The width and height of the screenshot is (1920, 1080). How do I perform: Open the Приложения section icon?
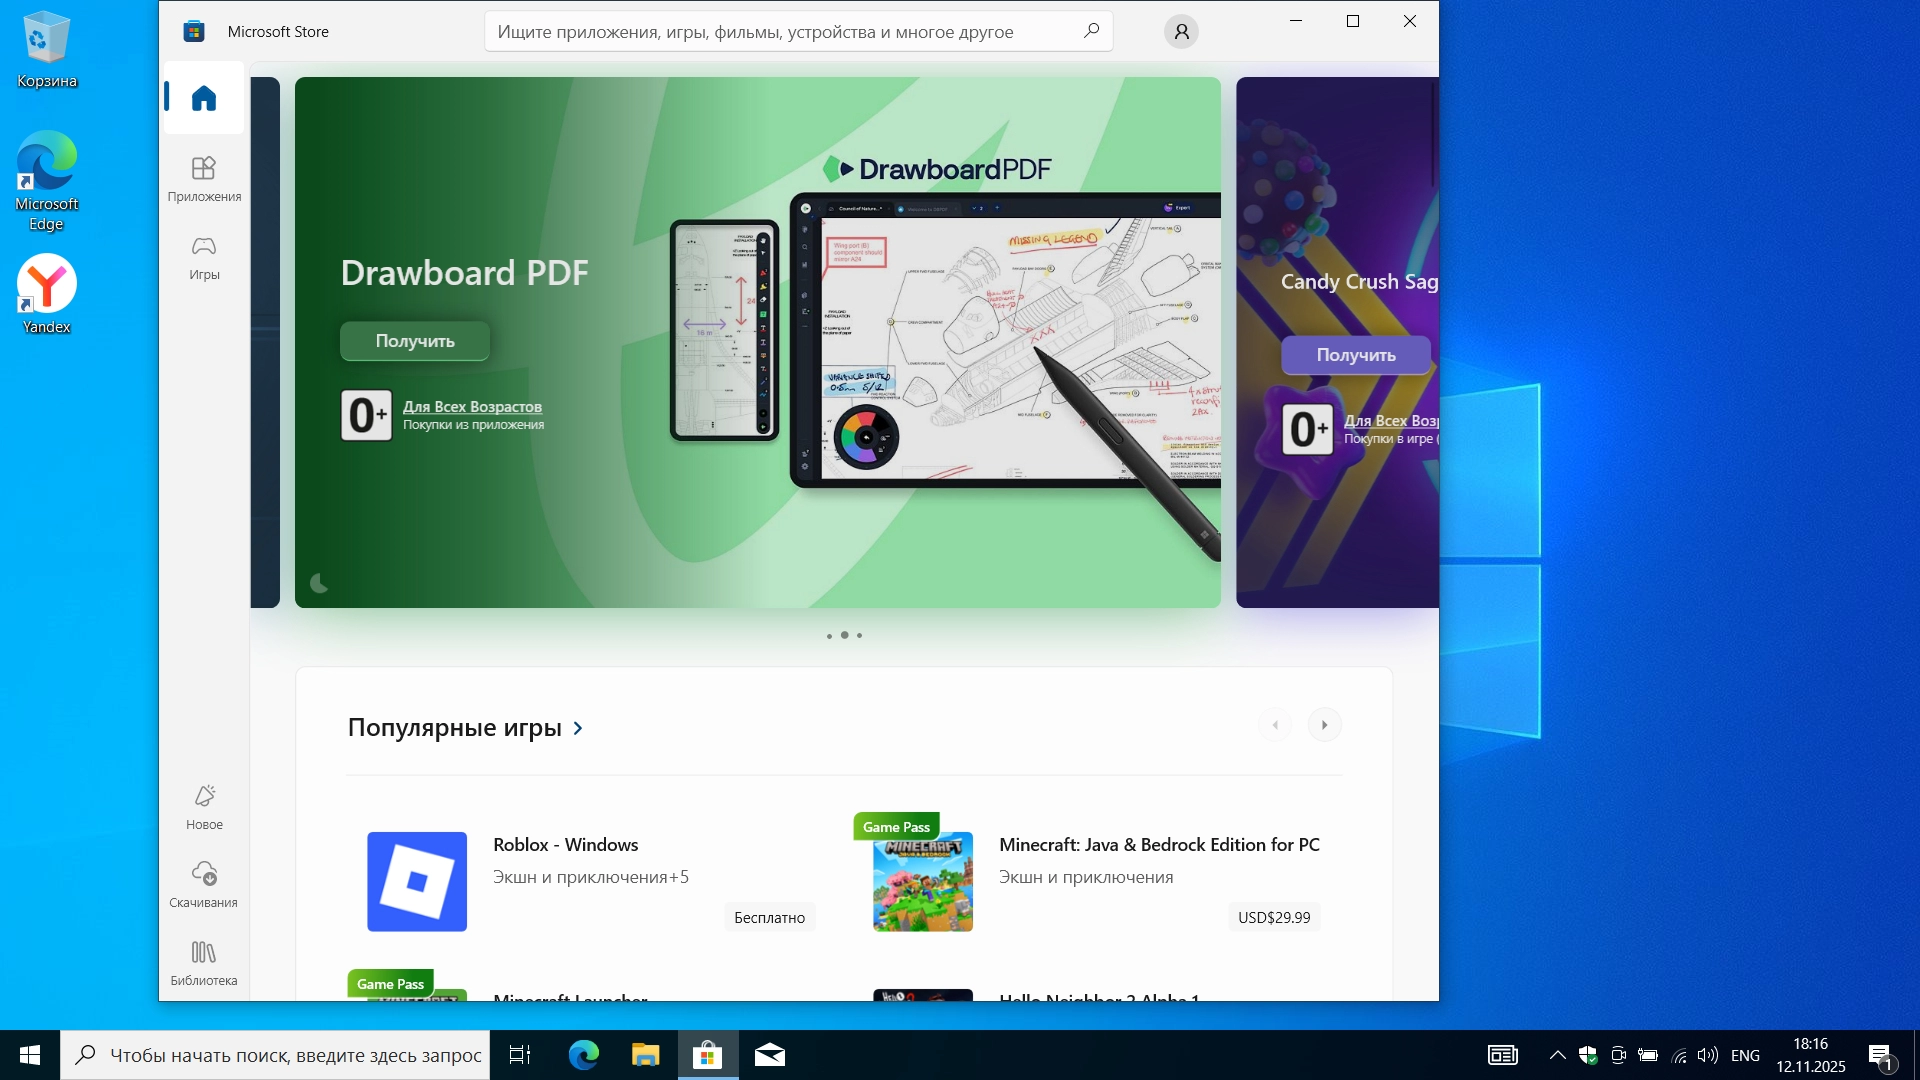point(204,168)
